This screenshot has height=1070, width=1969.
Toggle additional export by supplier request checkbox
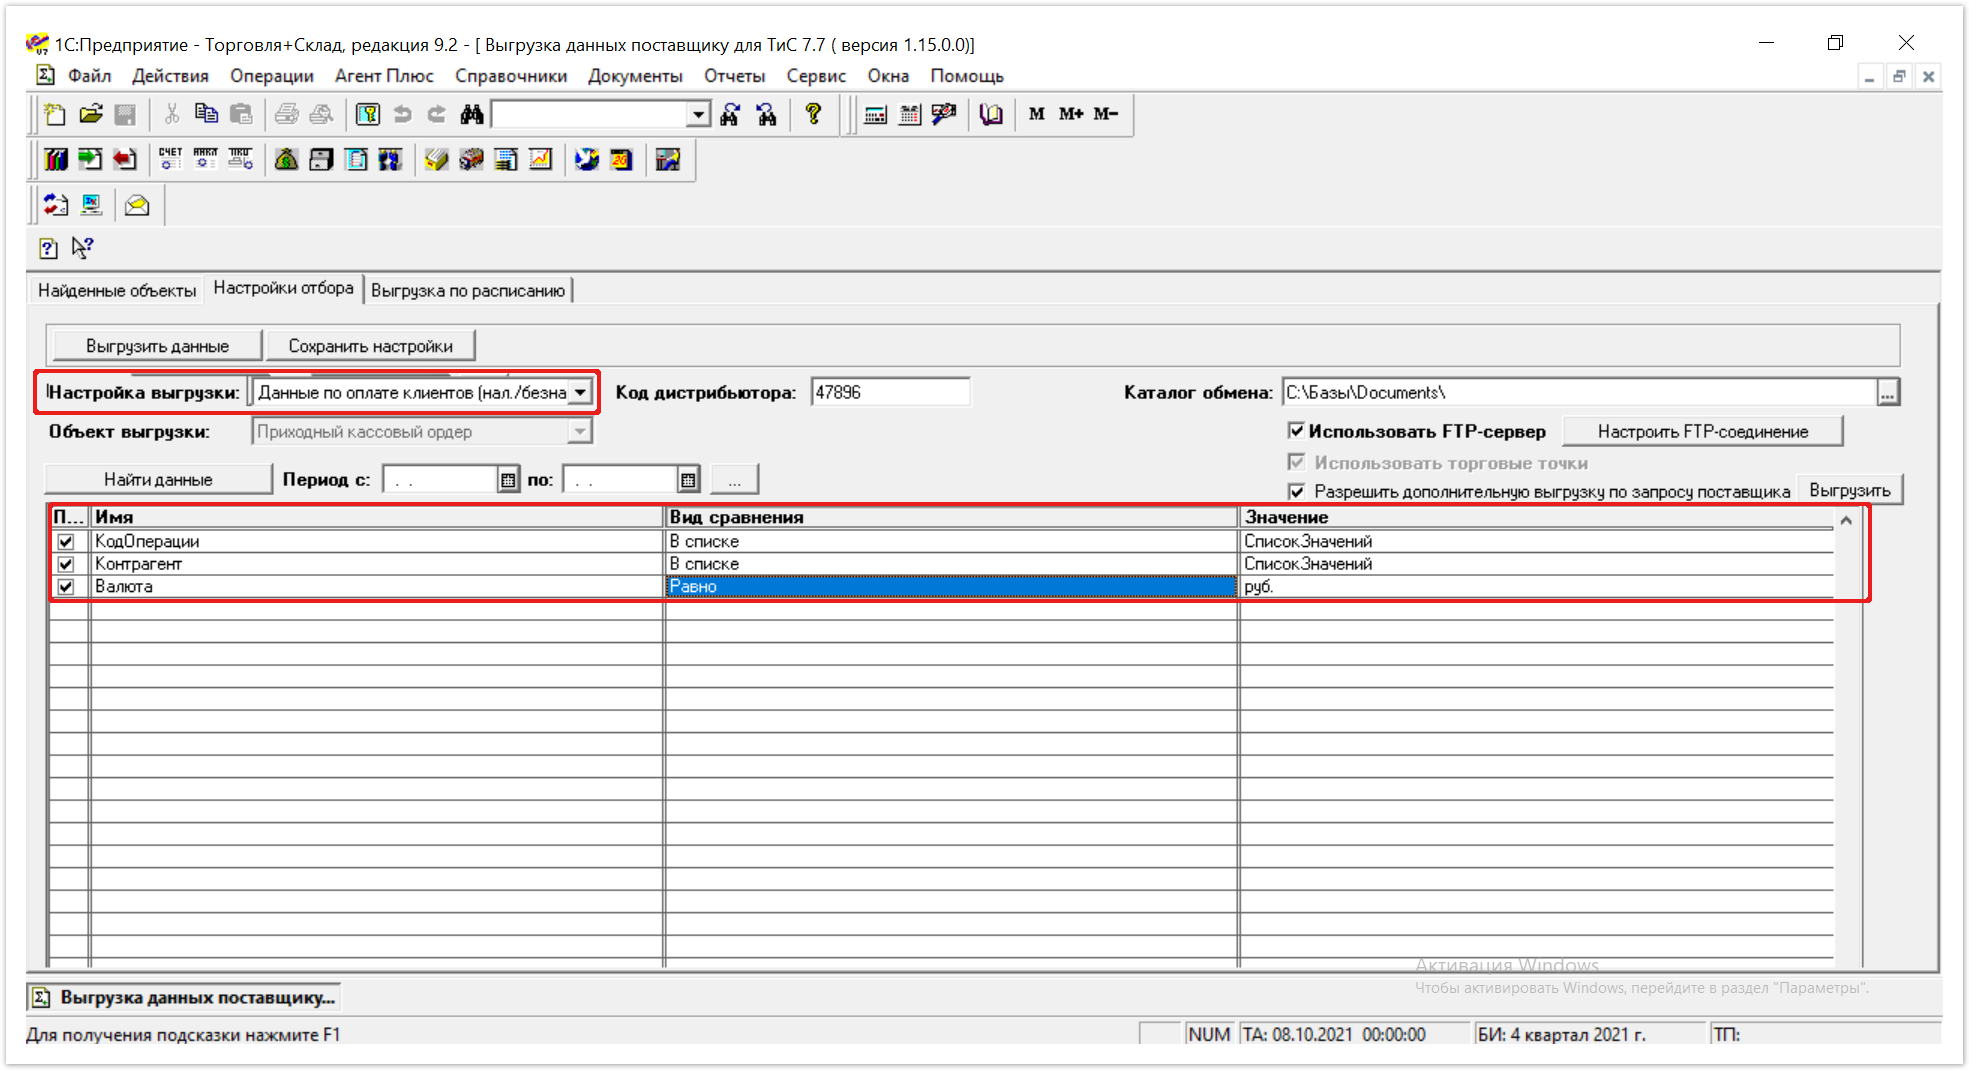pos(1296,491)
